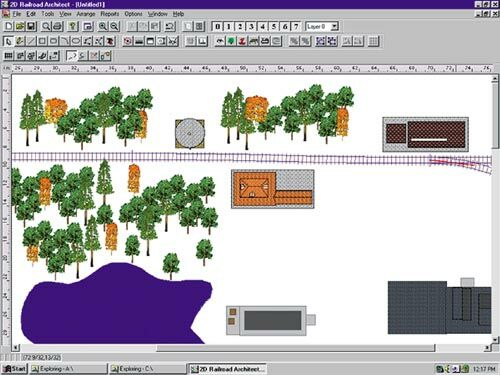Click the Windows Start button

(14, 369)
